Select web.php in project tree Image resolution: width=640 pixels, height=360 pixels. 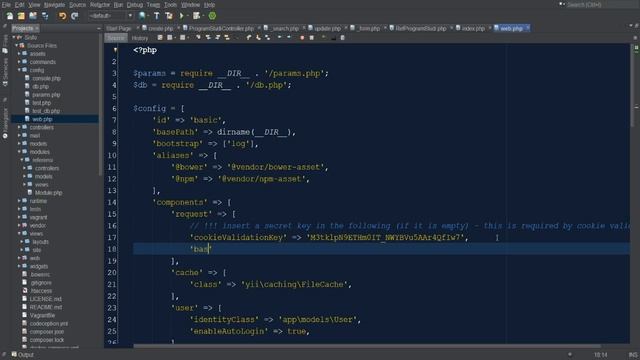click(x=42, y=119)
